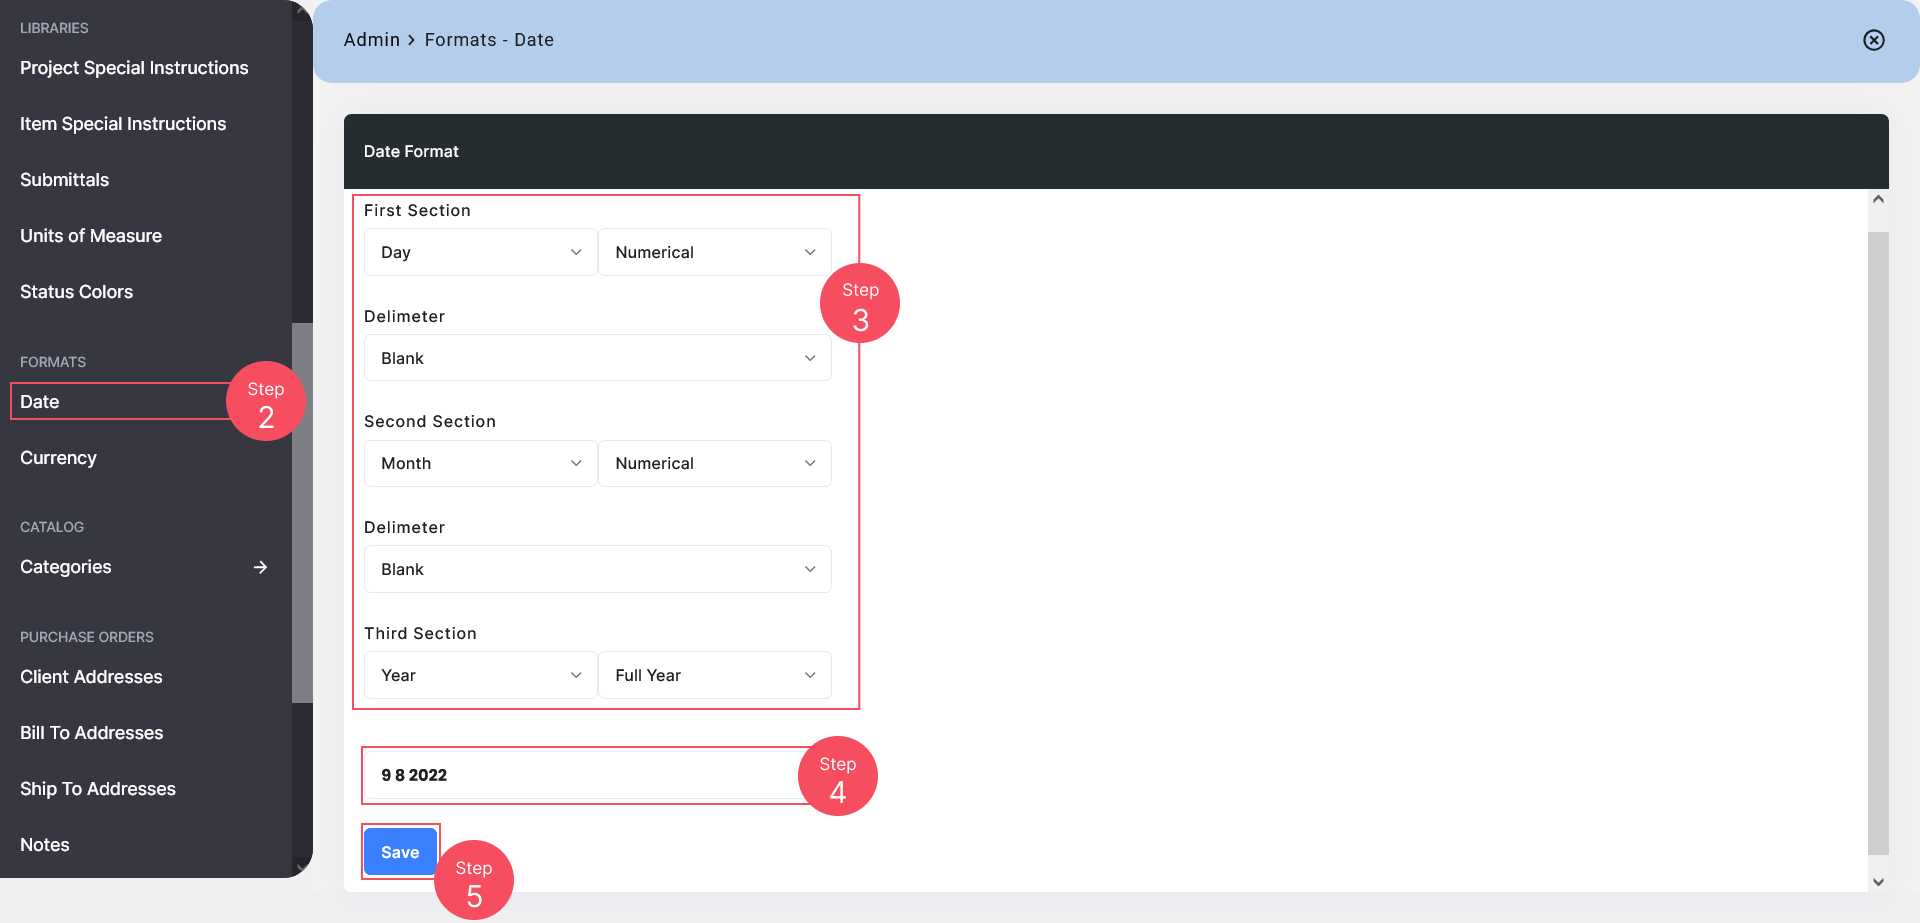This screenshot has height=923, width=1920.
Task: Click the sidebar vertical scrollbar thumb
Action: point(302,512)
